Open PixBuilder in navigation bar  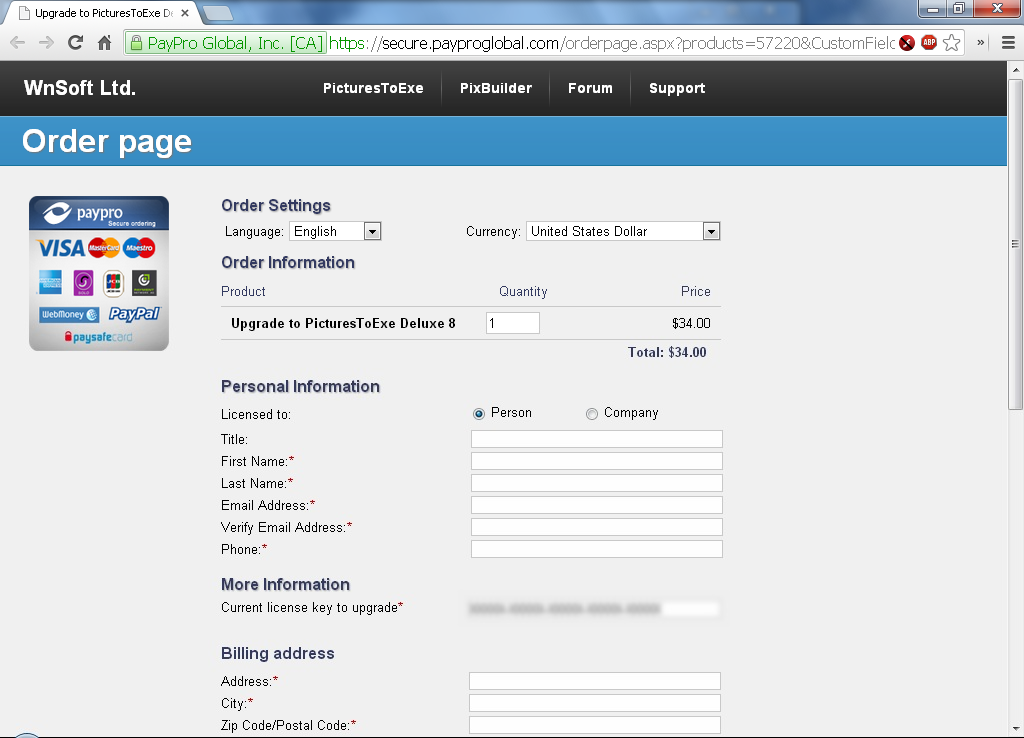click(496, 88)
